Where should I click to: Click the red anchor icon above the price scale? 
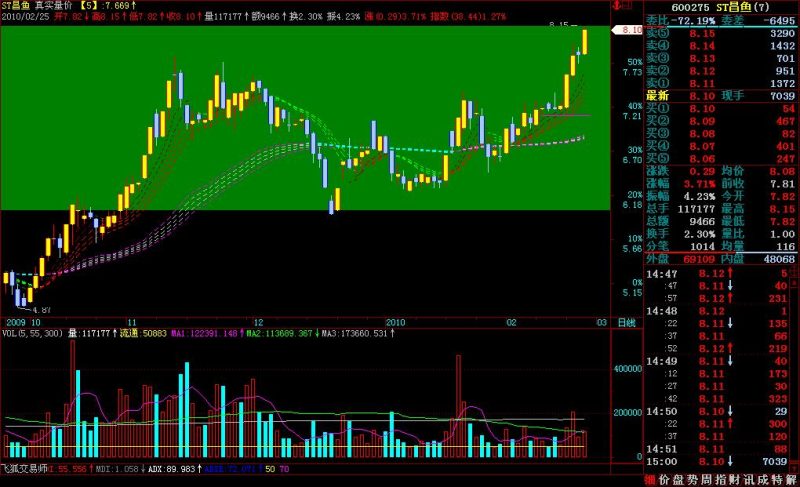[616, 5]
